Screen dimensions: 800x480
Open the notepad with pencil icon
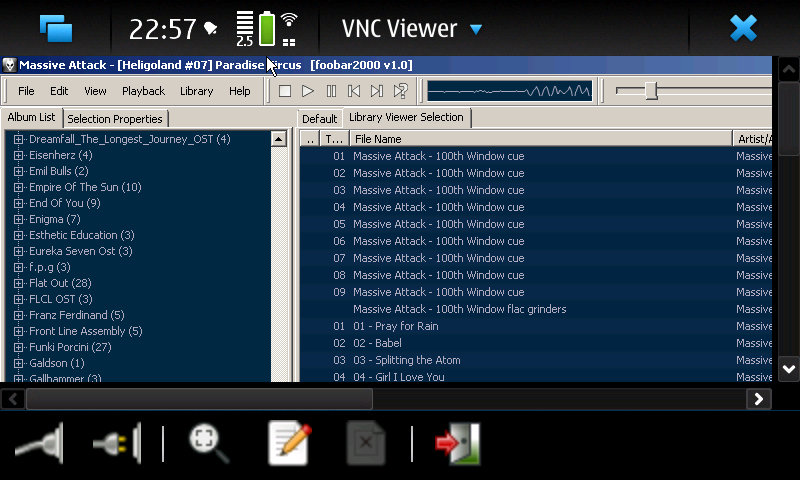pyautogui.click(x=289, y=443)
